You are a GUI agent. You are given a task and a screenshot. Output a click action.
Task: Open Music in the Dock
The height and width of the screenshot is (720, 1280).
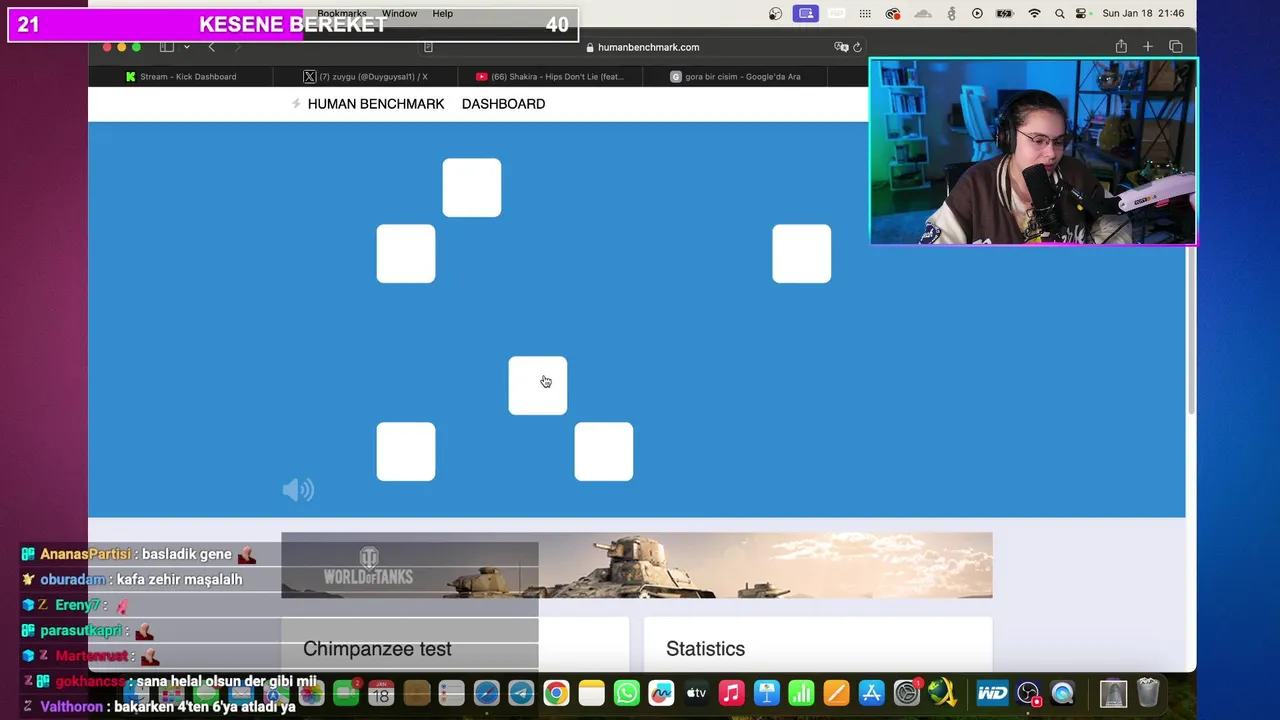(x=731, y=693)
